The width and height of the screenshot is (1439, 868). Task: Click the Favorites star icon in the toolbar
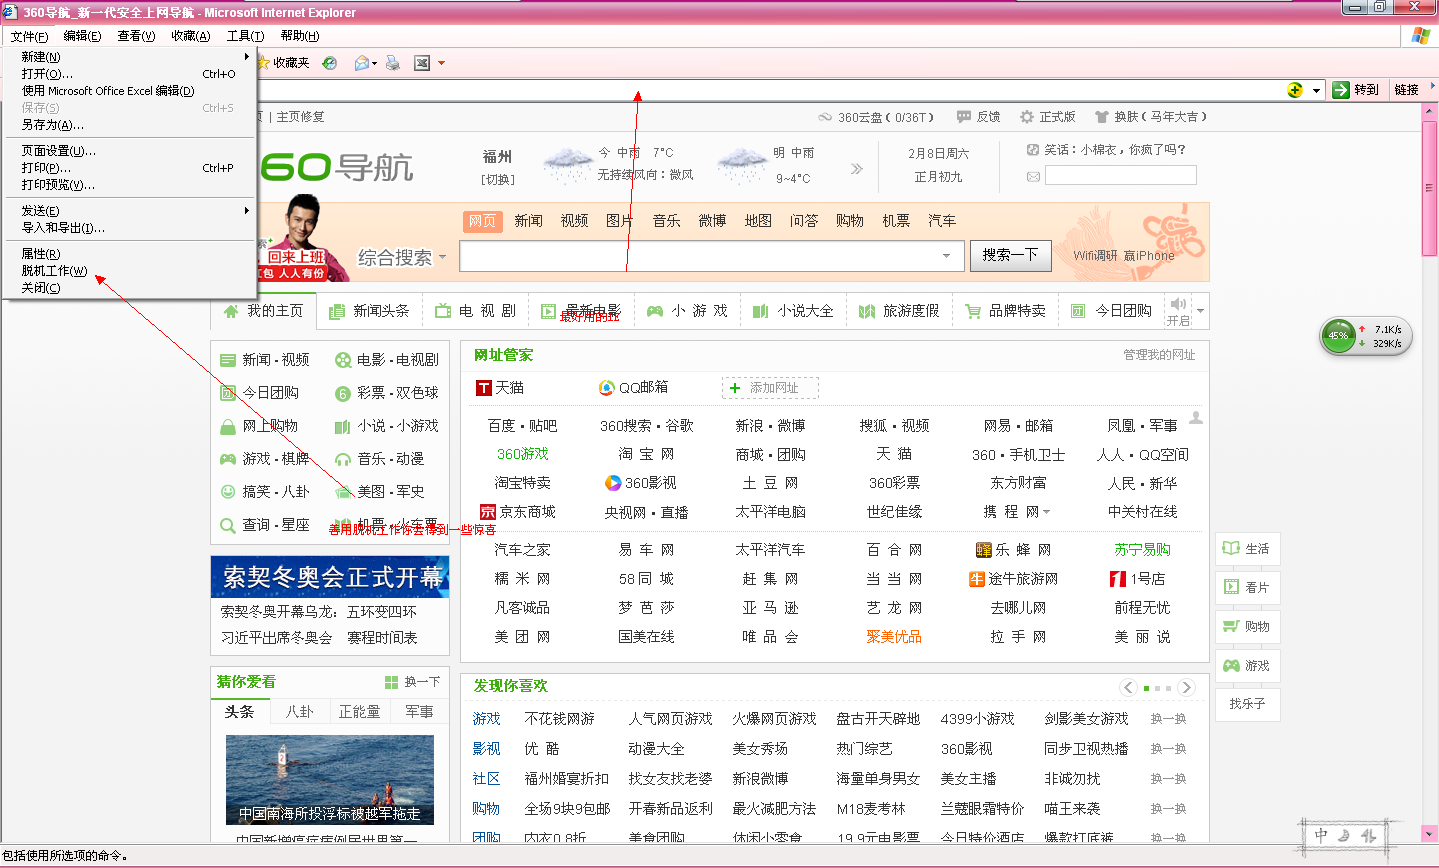pyautogui.click(x=264, y=62)
